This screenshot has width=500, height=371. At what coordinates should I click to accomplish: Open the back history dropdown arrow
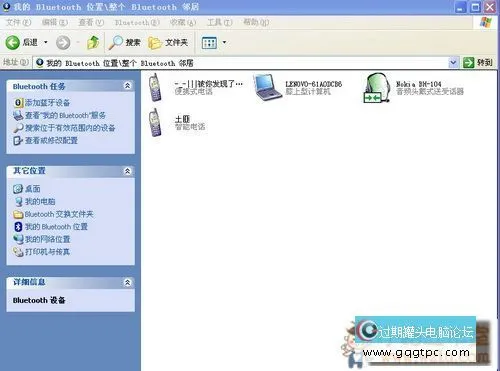pos(46,42)
